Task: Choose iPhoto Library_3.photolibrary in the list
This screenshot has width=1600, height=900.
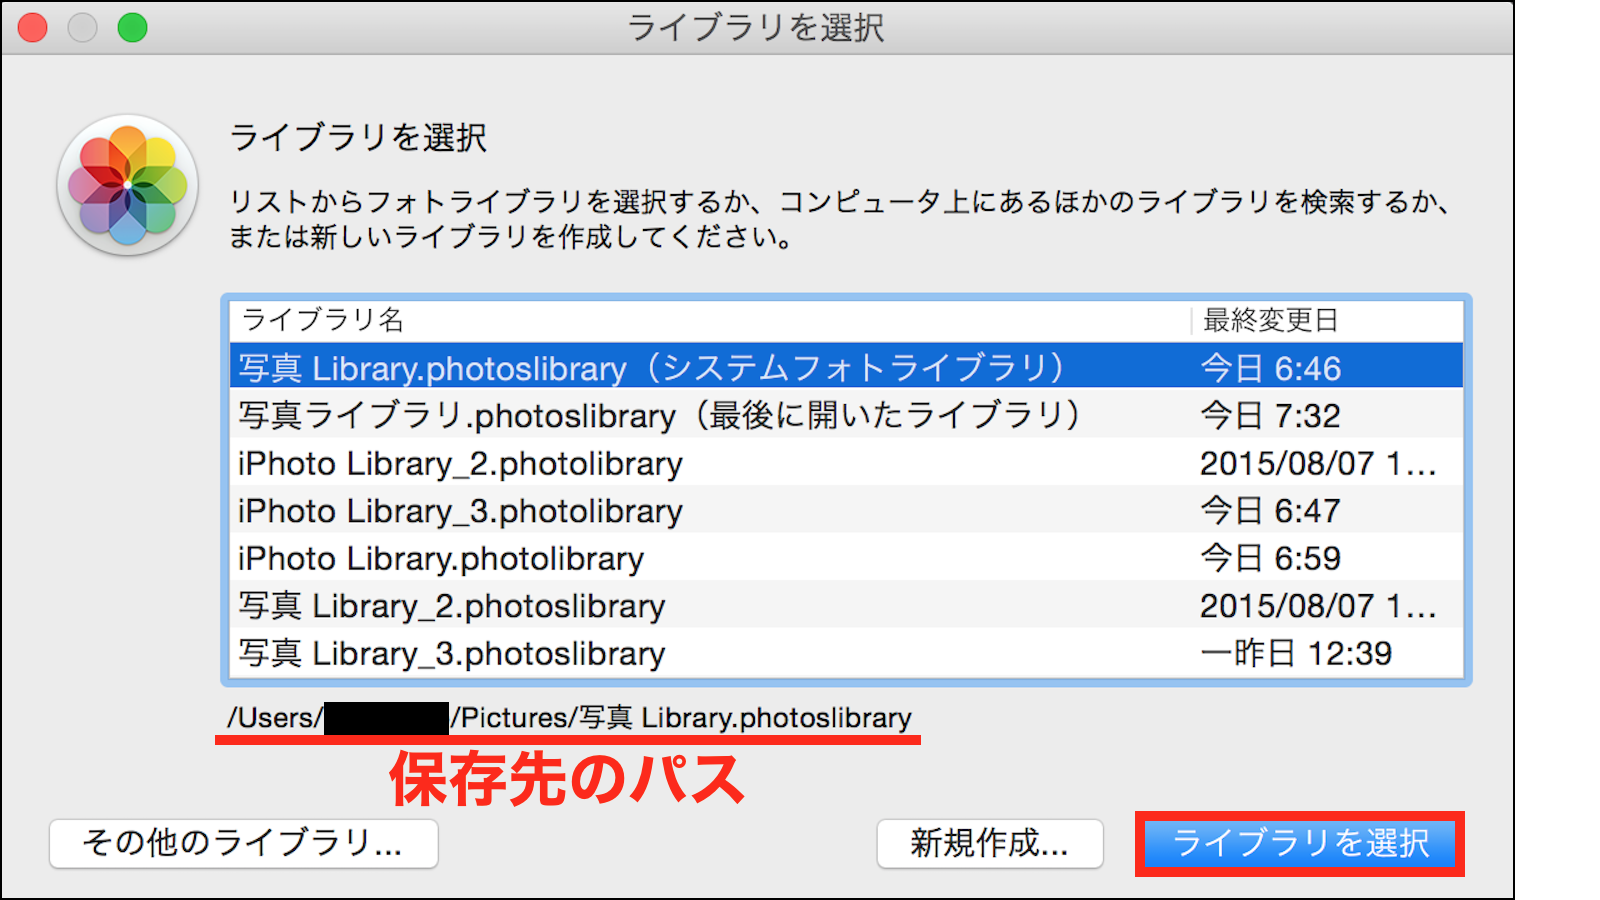Action: click(846, 510)
